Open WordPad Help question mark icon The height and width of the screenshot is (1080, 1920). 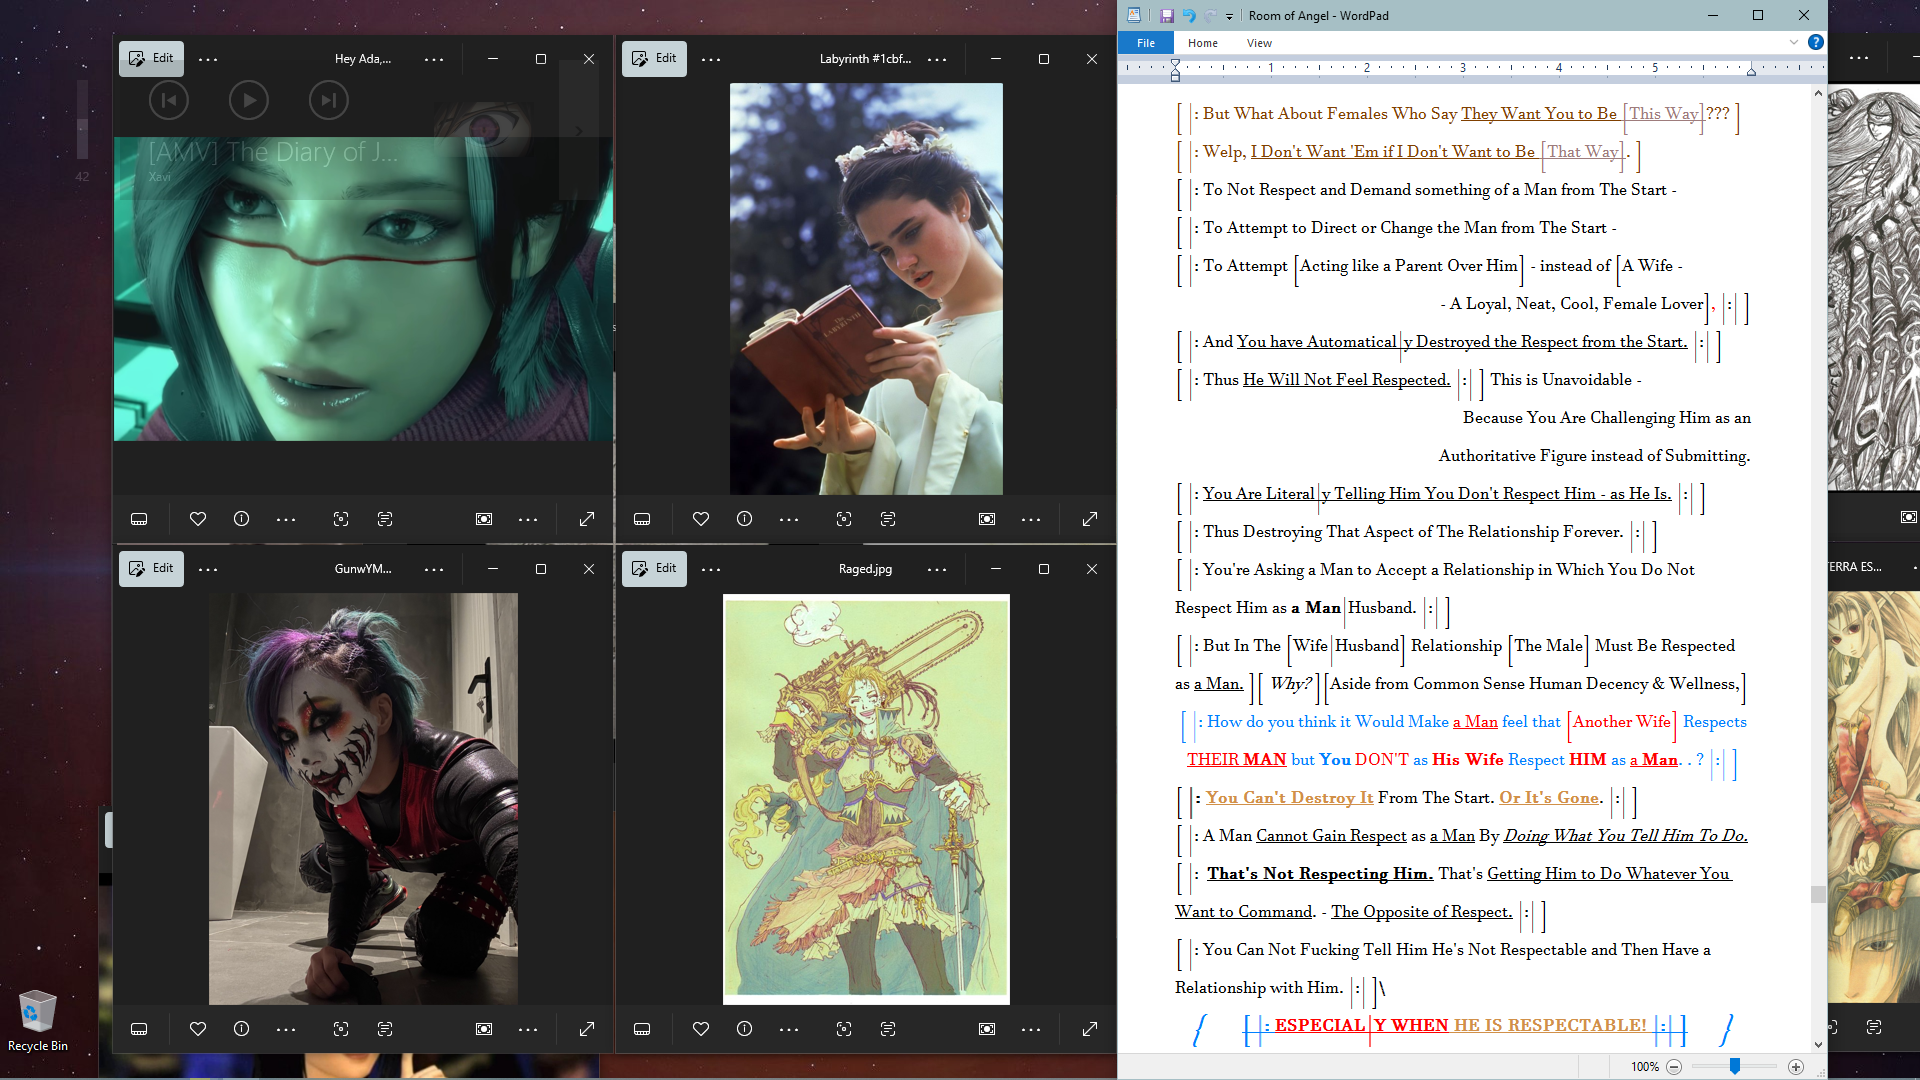[1815, 42]
